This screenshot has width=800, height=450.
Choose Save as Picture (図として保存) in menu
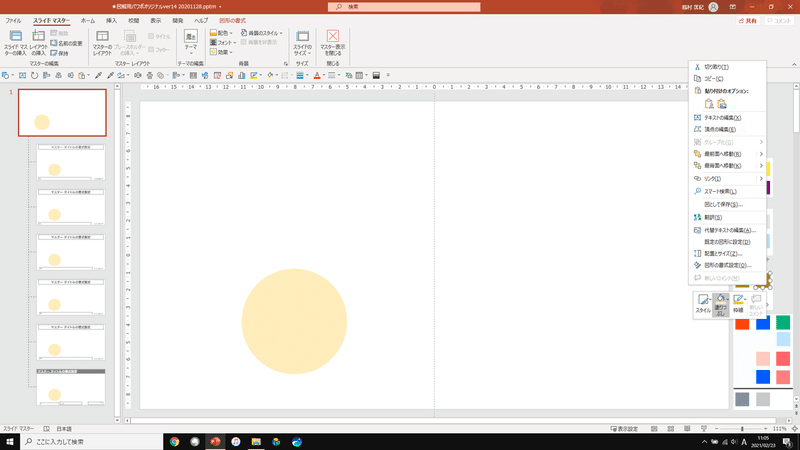click(727, 204)
